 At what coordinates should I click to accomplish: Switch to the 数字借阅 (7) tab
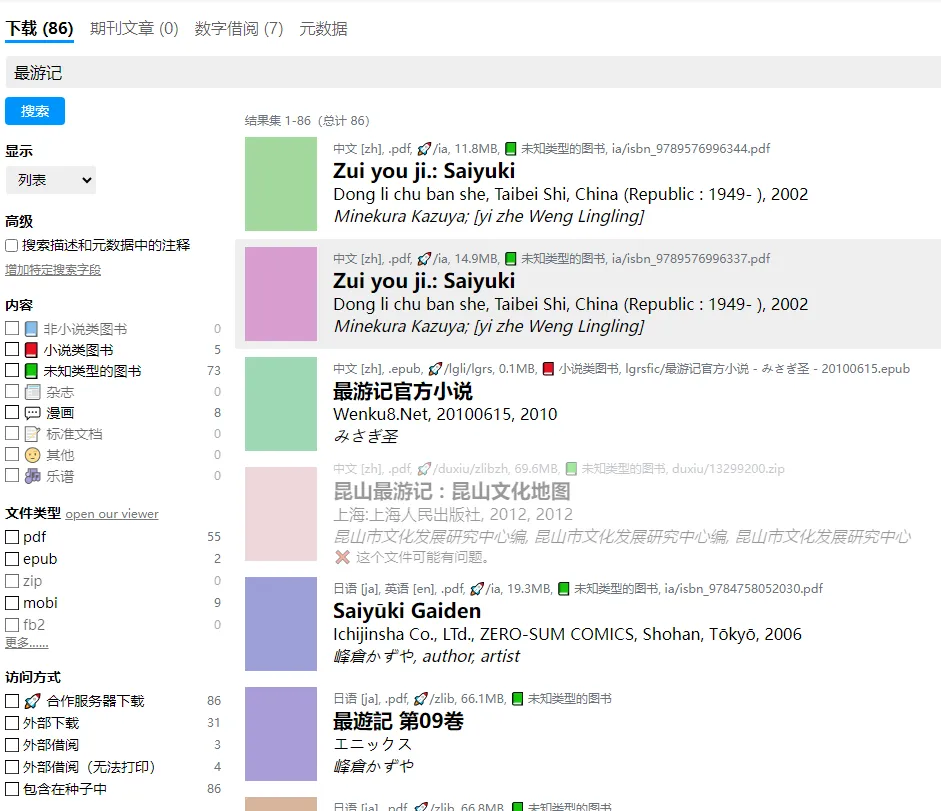click(239, 29)
